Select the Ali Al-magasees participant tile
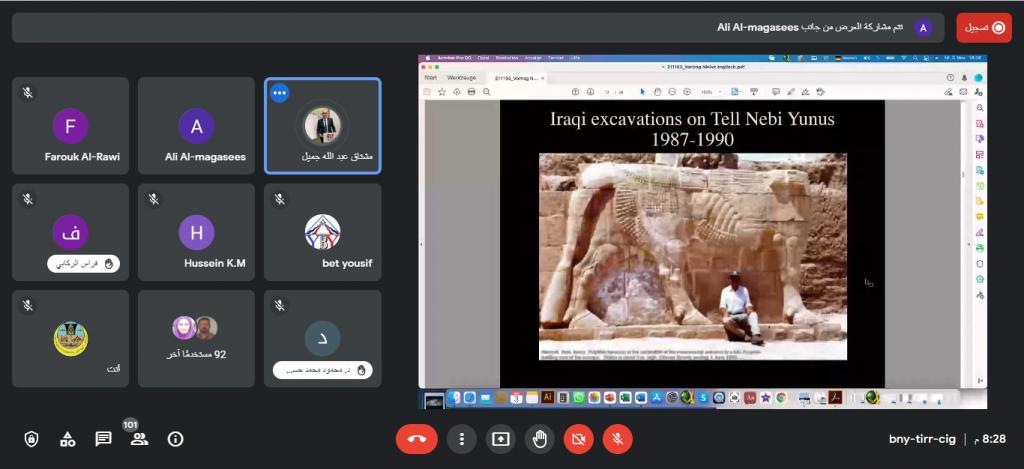This screenshot has height=469, width=1024. click(196, 126)
